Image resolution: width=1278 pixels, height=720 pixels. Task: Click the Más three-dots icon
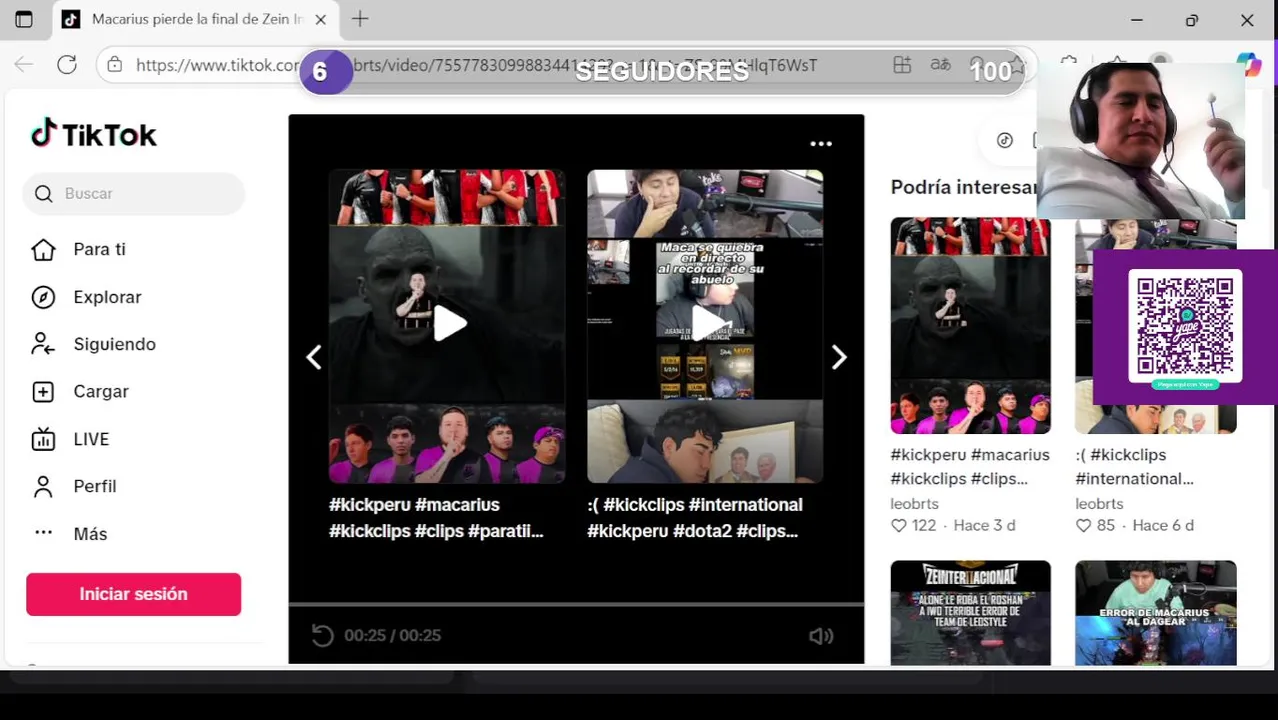point(43,533)
